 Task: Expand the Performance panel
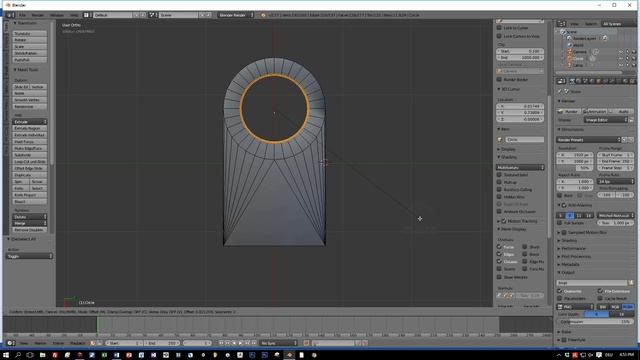[574, 248]
